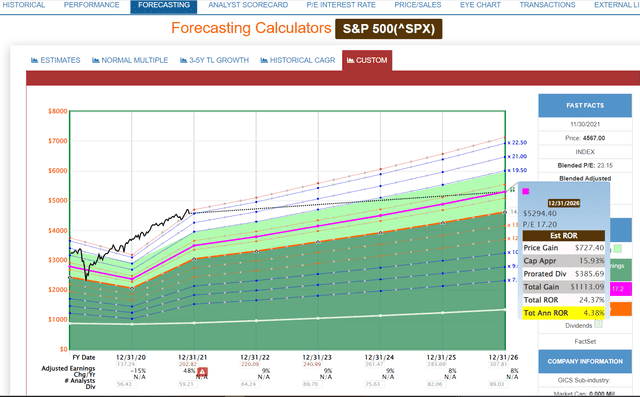Select the NORMAL MULTIPLE calculator tab

(130, 60)
